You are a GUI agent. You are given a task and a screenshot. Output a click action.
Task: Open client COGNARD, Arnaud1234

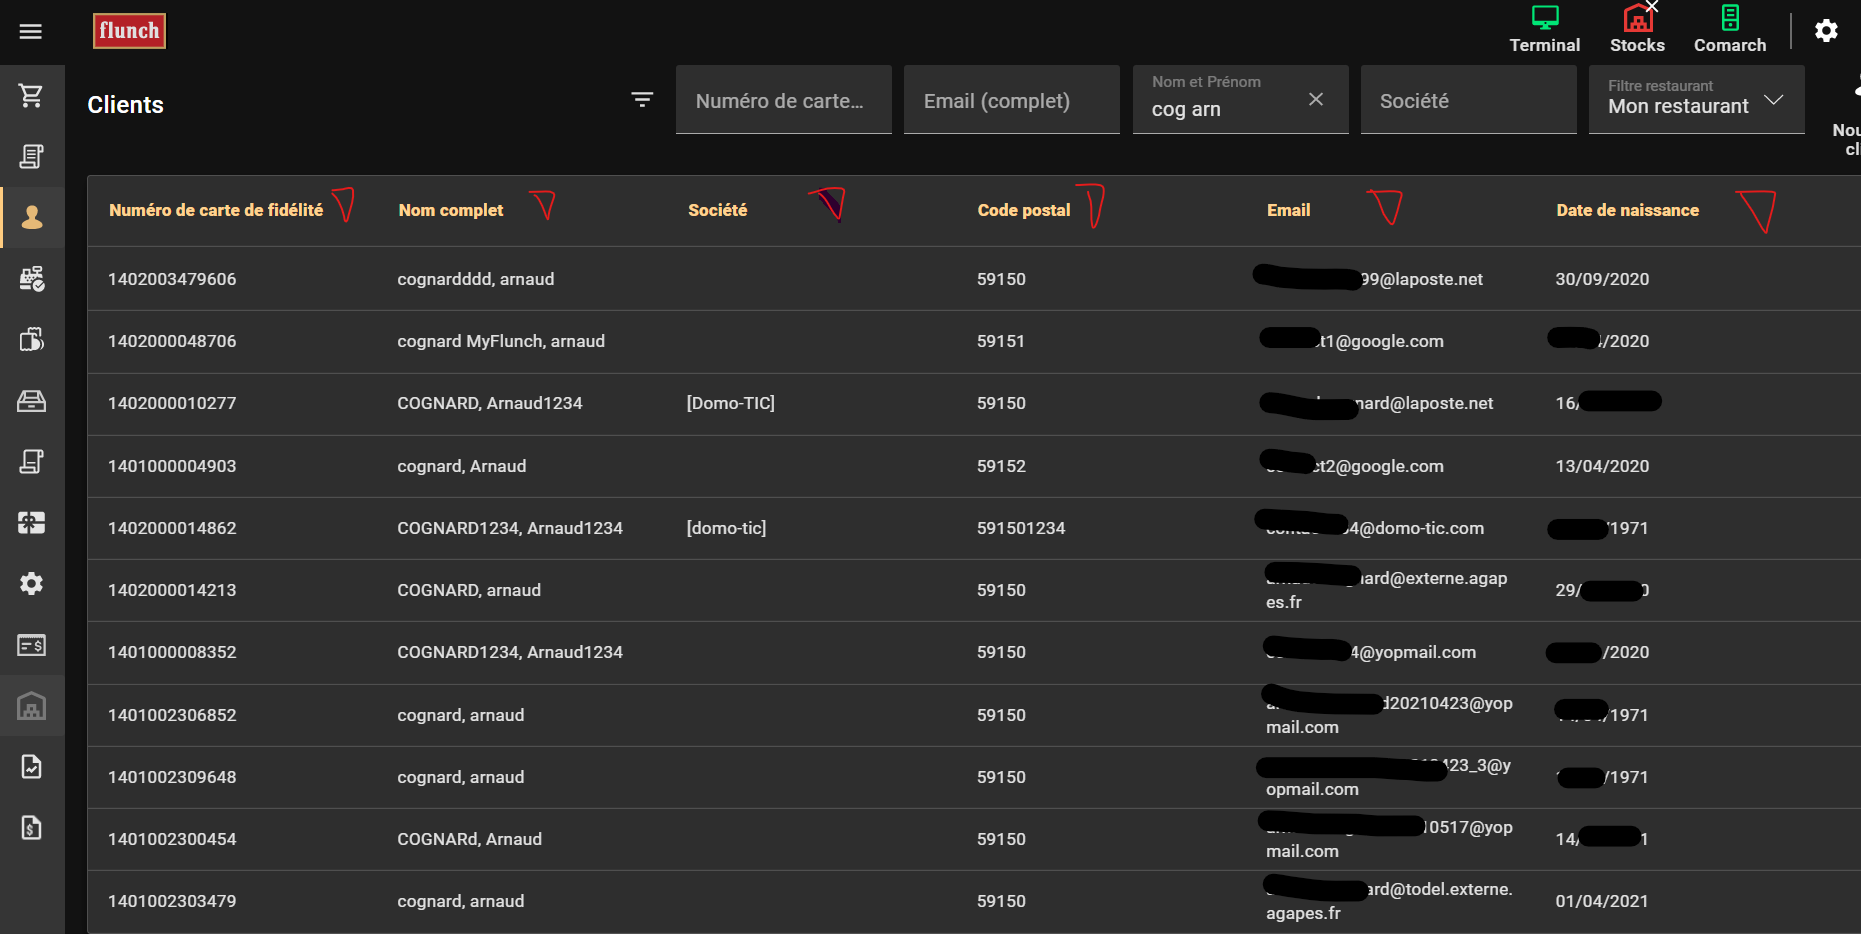pyautogui.click(x=490, y=403)
